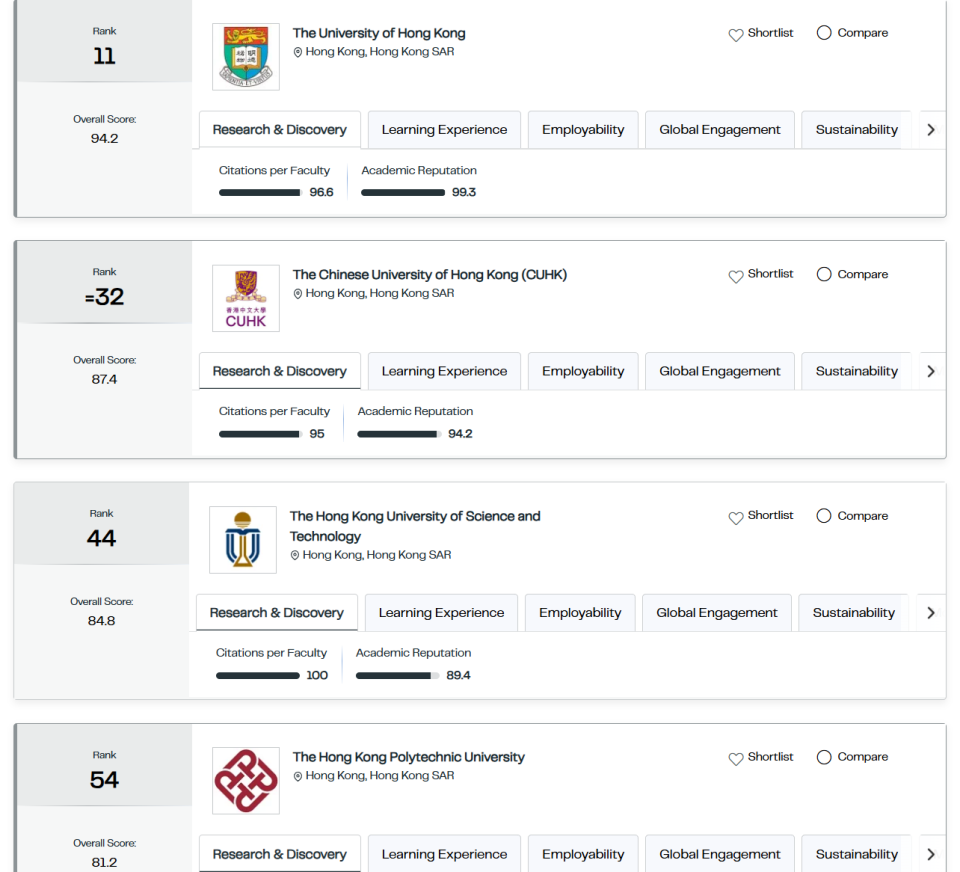960x872 pixels.
Task: Enable Compare for The University of Hong Kong
Action: click(824, 33)
